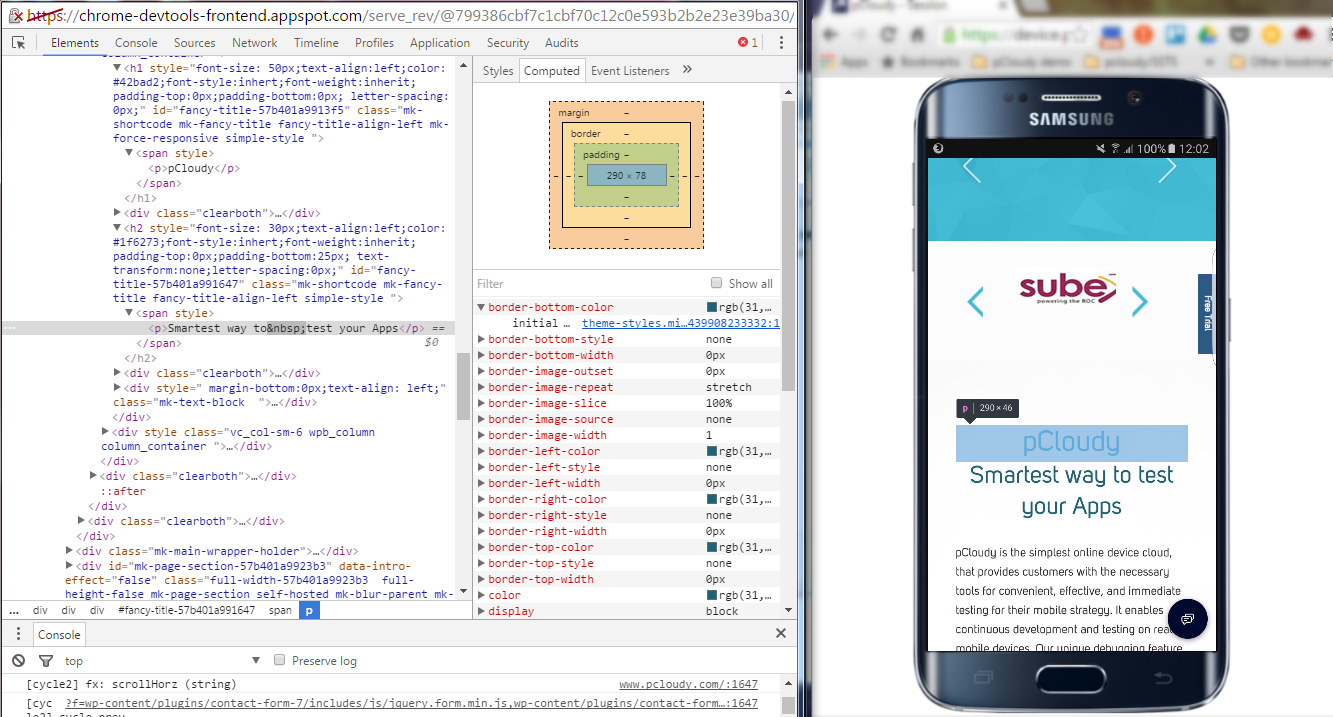
Task: Open the top context dropdown in console
Action: click(x=162, y=661)
